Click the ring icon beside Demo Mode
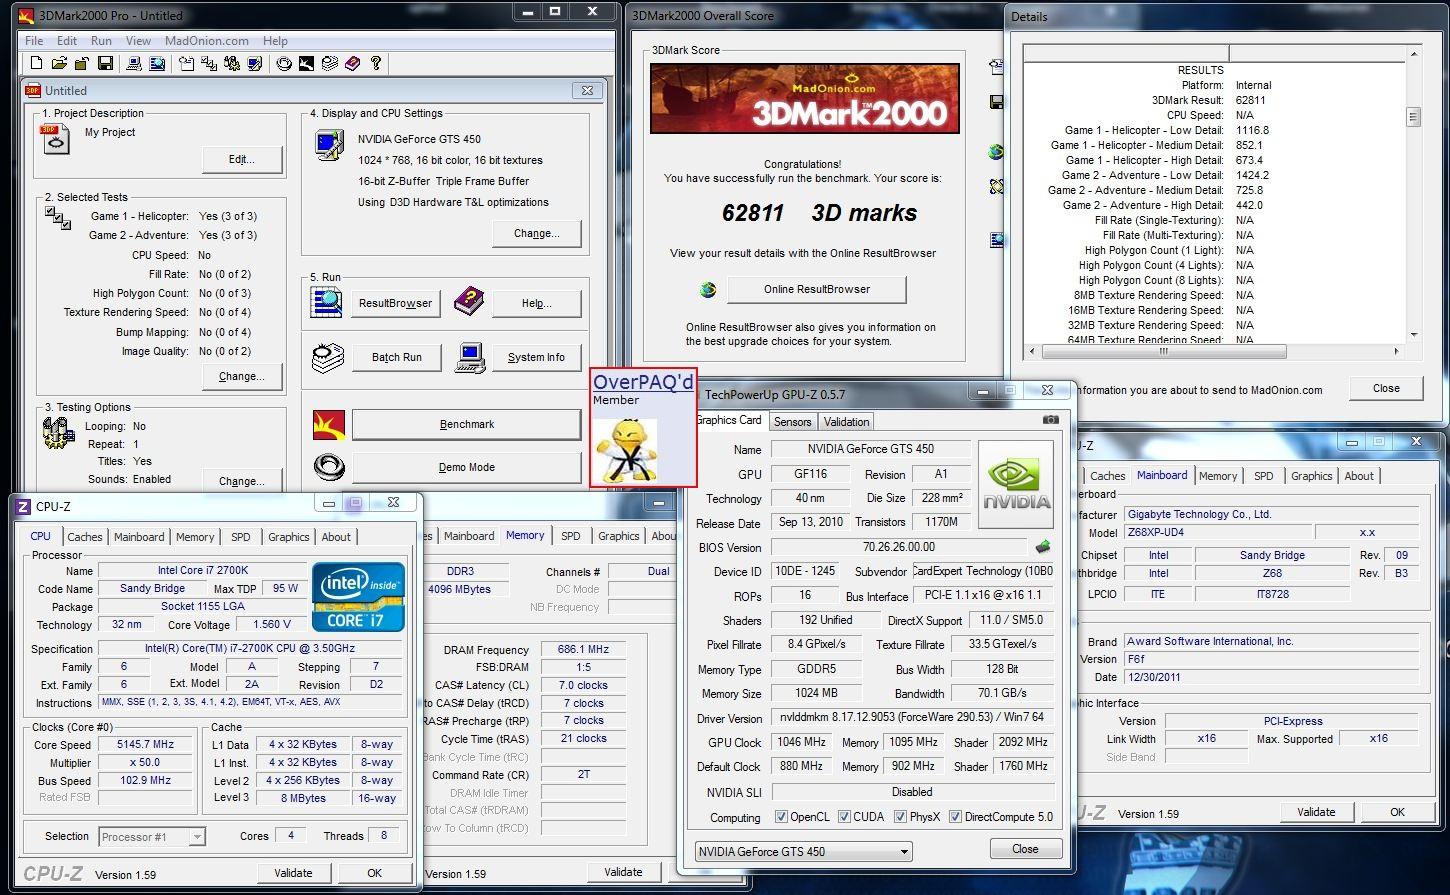 coord(328,467)
